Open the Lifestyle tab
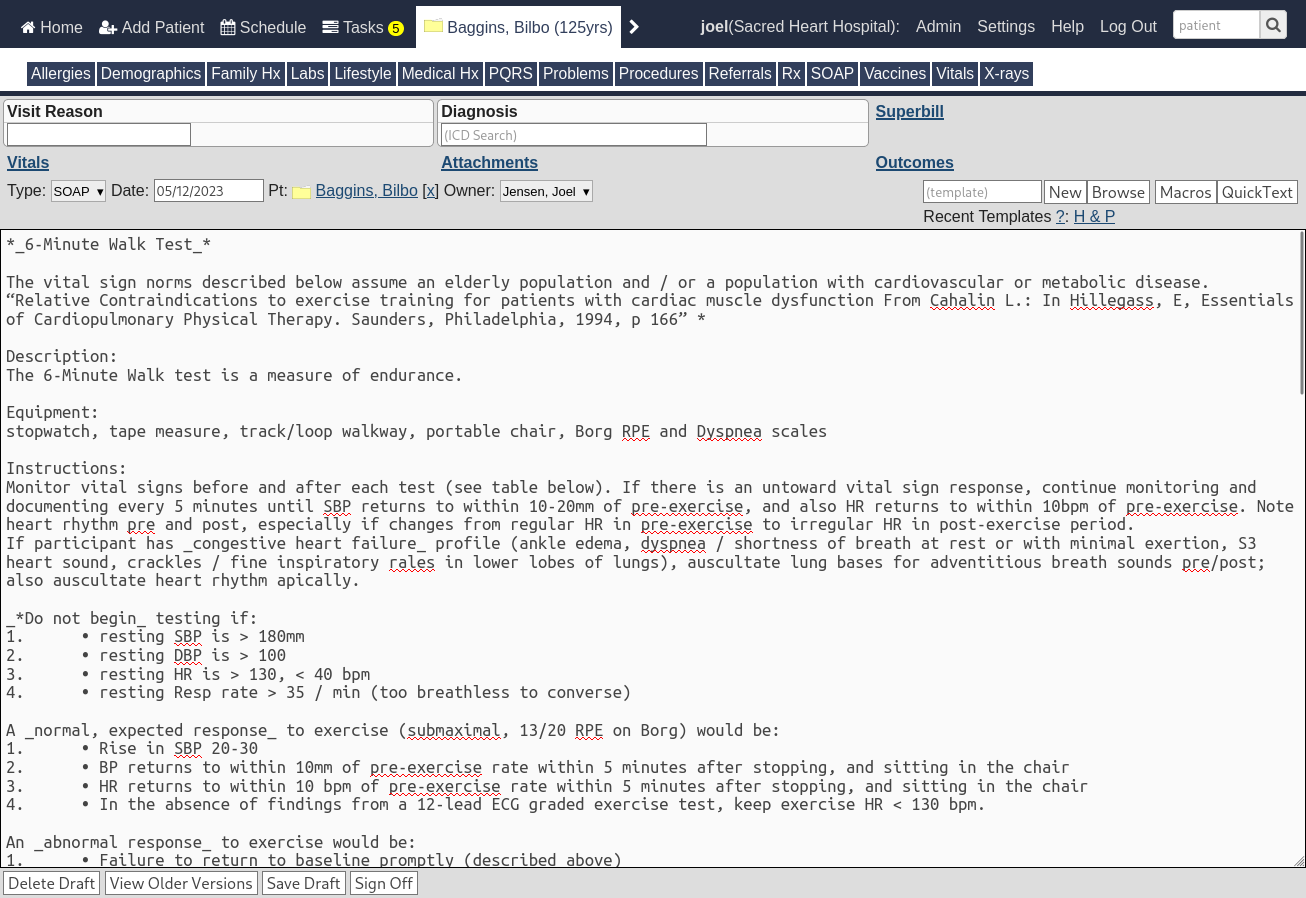The width and height of the screenshot is (1306, 898). (x=363, y=74)
